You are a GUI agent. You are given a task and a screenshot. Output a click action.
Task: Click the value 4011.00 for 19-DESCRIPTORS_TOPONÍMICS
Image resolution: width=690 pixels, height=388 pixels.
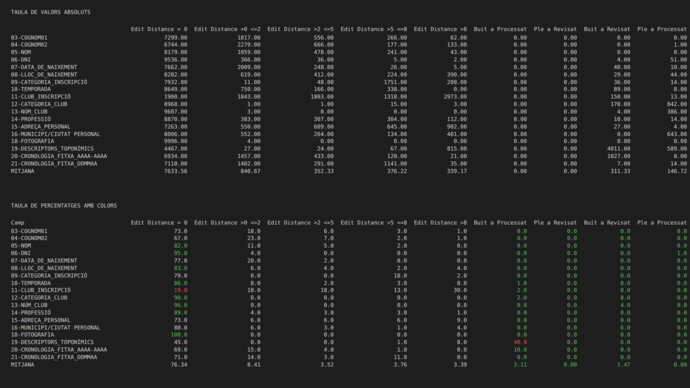(x=618, y=149)
